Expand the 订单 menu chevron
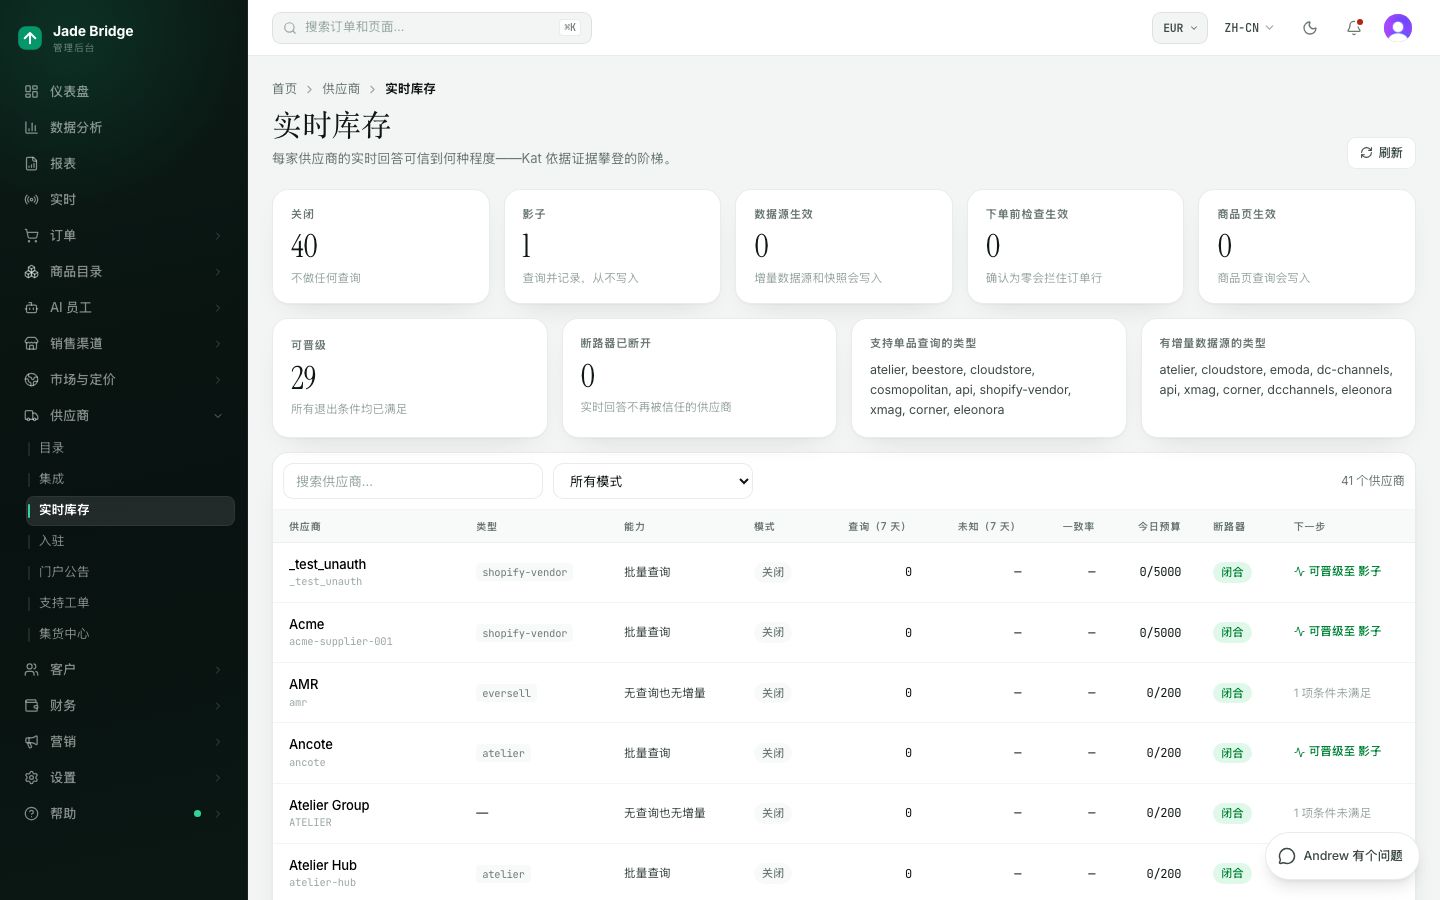This screenshot has width=1440, height=900. 218,236
